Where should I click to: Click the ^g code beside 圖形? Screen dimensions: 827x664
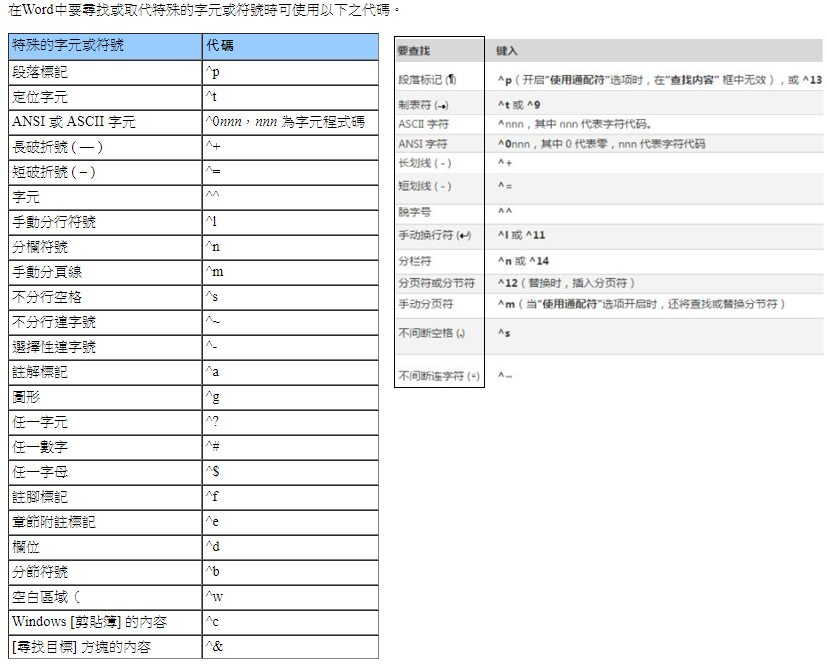(212, 397)
